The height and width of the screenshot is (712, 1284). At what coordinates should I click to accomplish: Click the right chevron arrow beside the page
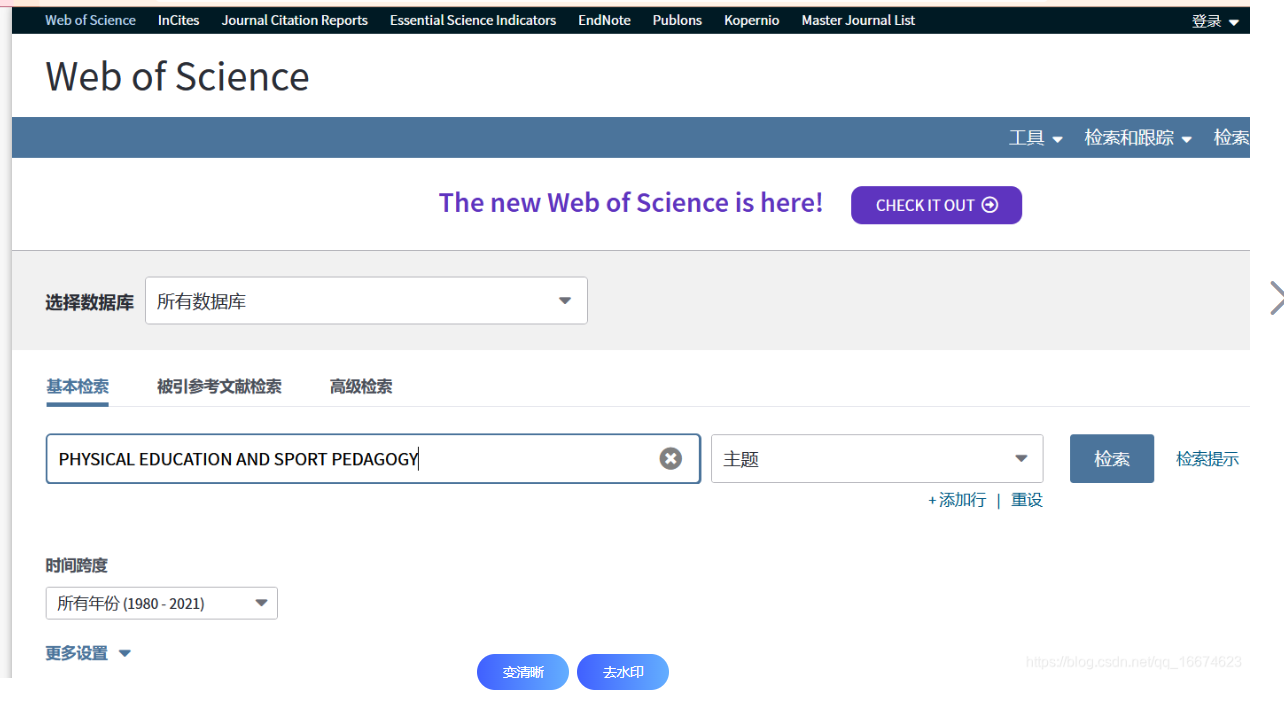[1276, 298]
